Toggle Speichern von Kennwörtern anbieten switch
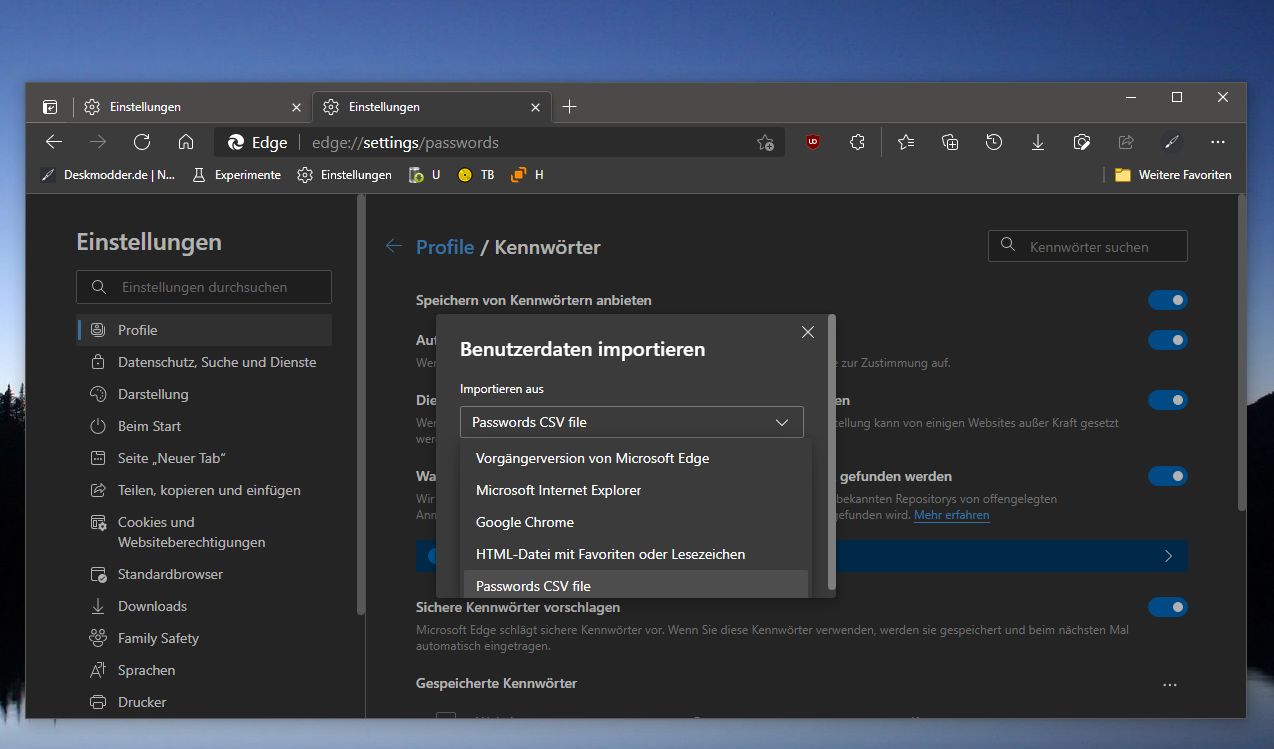 (x=1168, y=300)
